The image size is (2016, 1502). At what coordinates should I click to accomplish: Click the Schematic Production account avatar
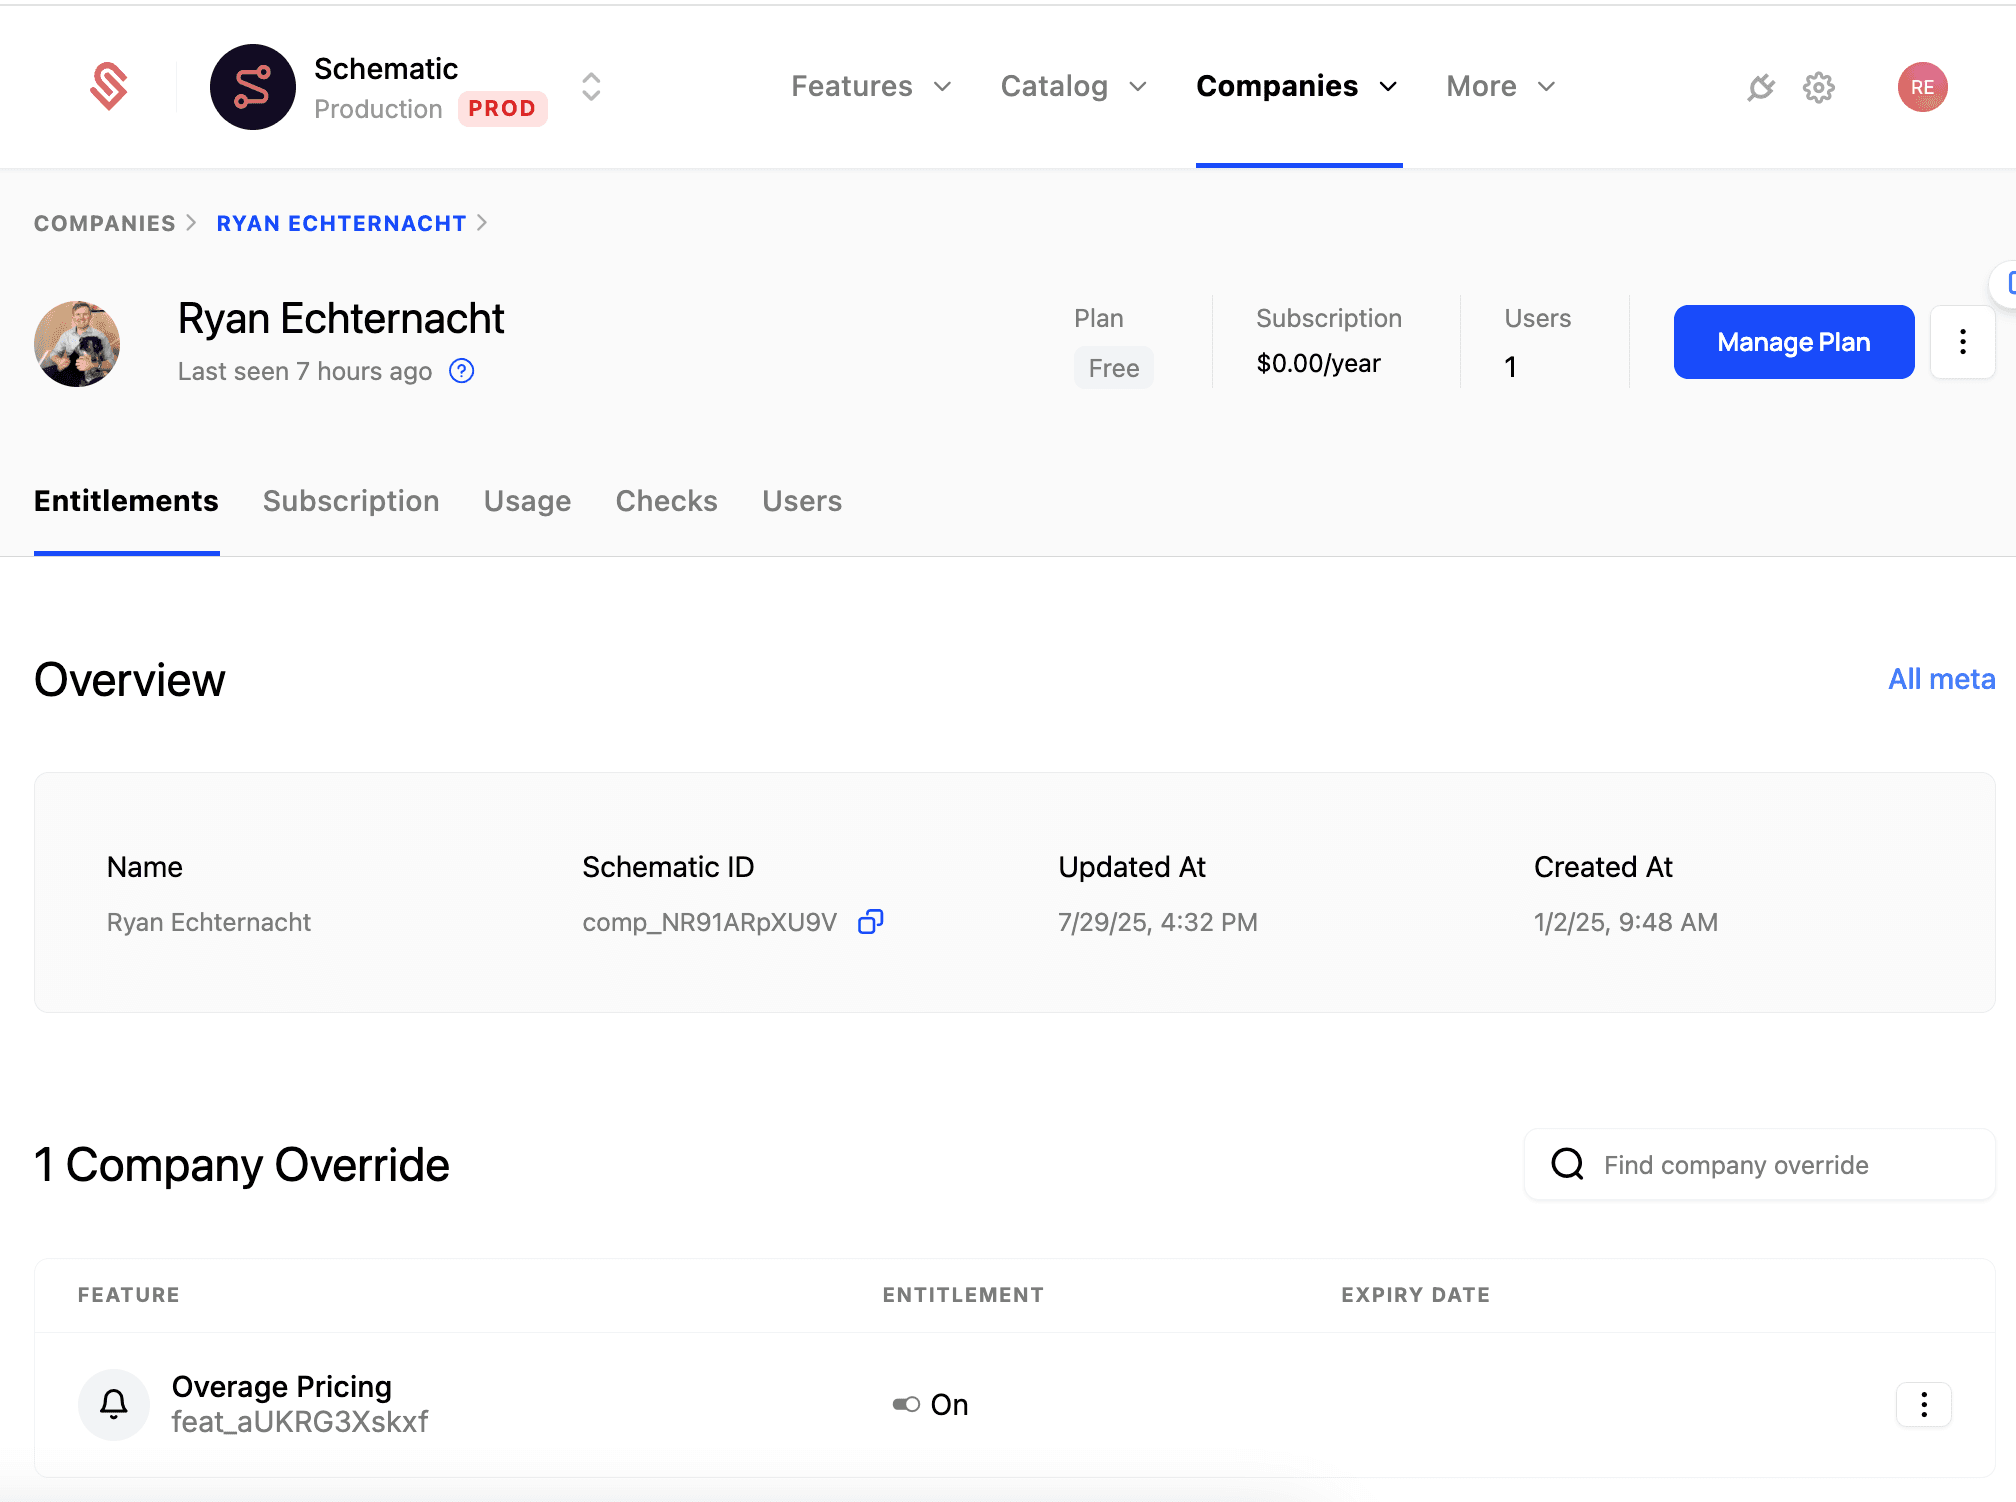[x=252, y=87]
